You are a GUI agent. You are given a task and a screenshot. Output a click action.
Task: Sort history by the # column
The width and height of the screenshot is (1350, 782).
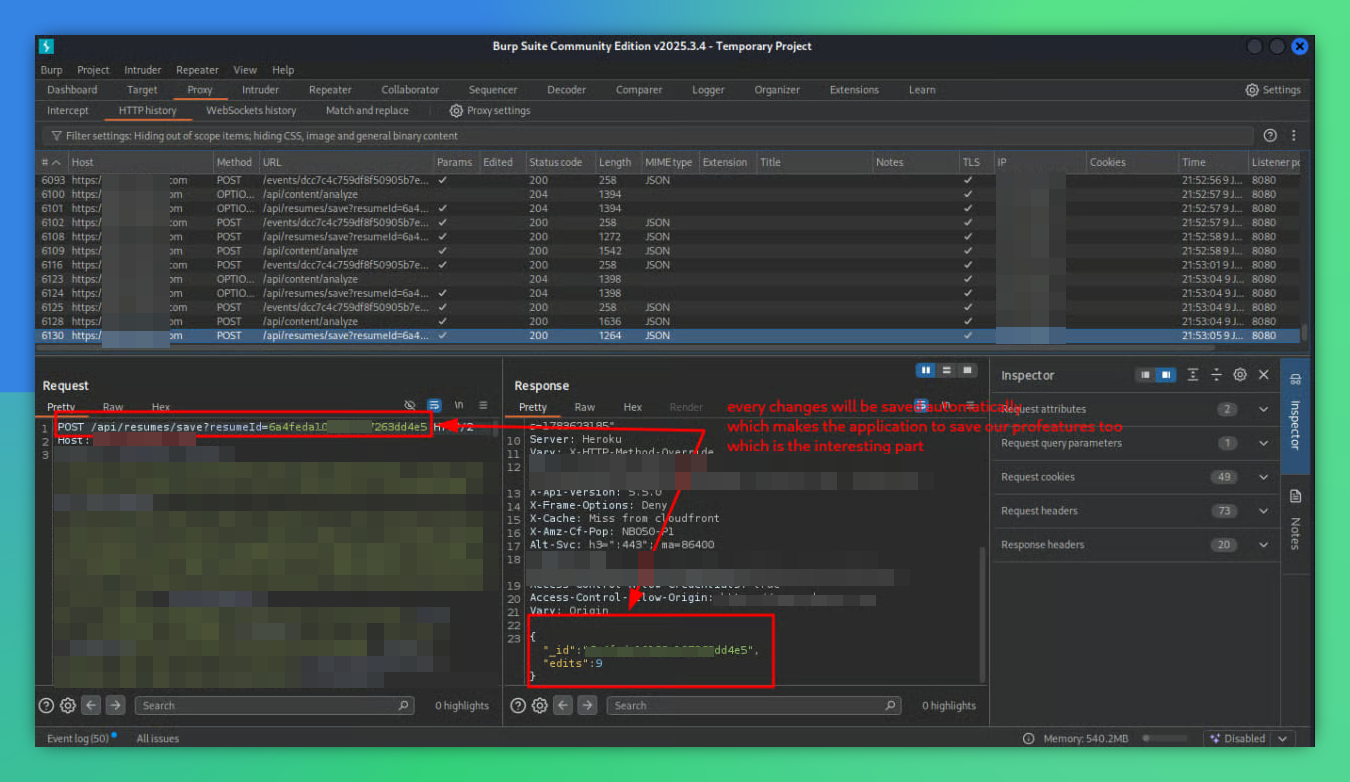[x=51, y=162]
